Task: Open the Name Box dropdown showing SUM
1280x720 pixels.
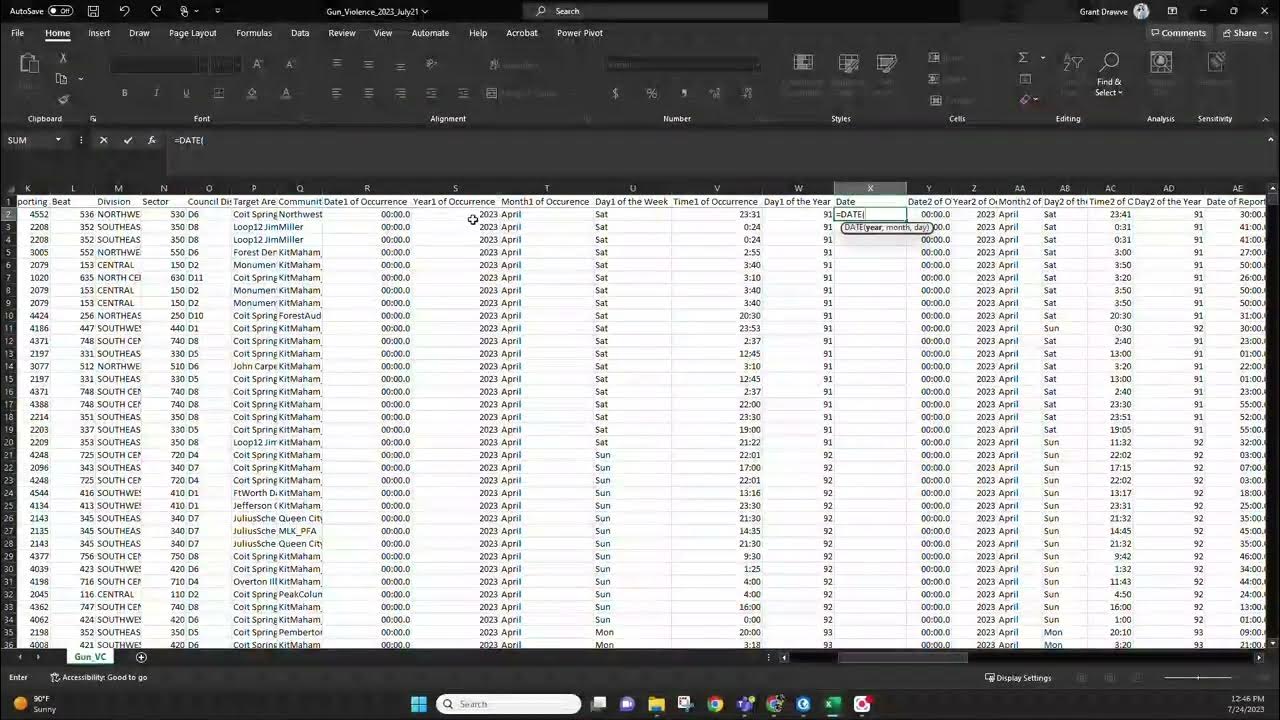Action: click(58, 140)
